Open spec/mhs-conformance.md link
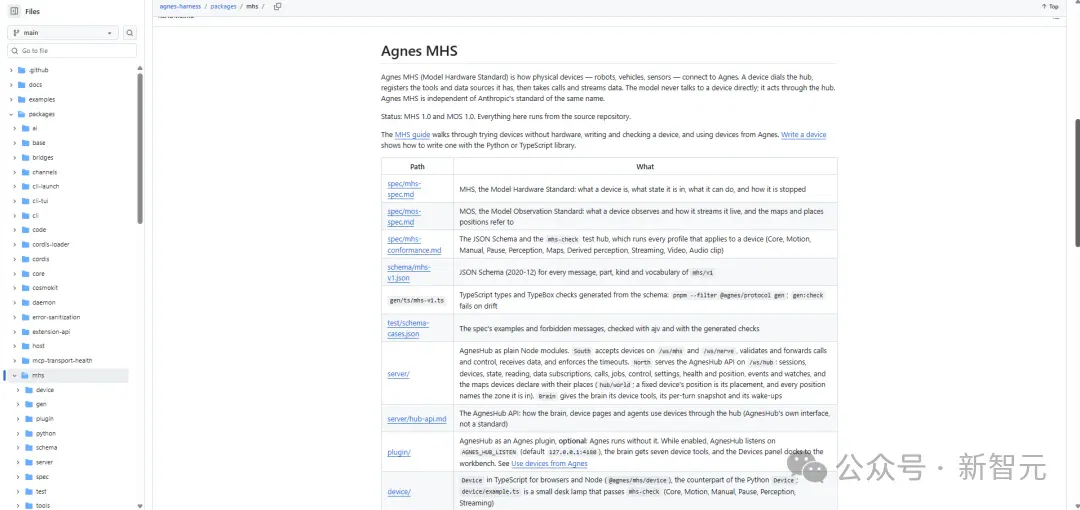This screenshot has height=510, width=1080. 414,244
